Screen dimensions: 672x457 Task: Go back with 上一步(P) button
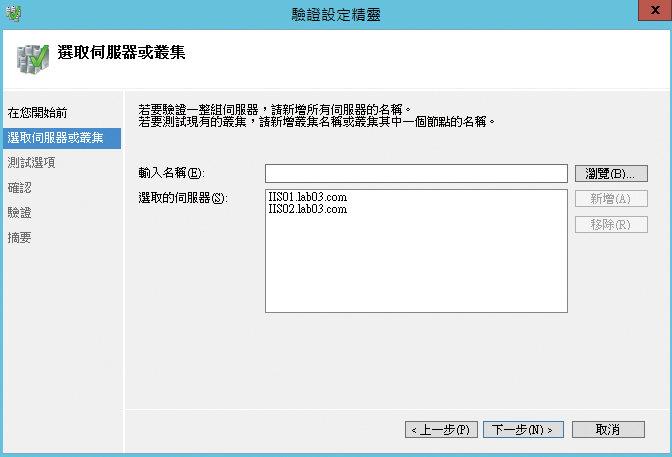click(x=441, y=430)
